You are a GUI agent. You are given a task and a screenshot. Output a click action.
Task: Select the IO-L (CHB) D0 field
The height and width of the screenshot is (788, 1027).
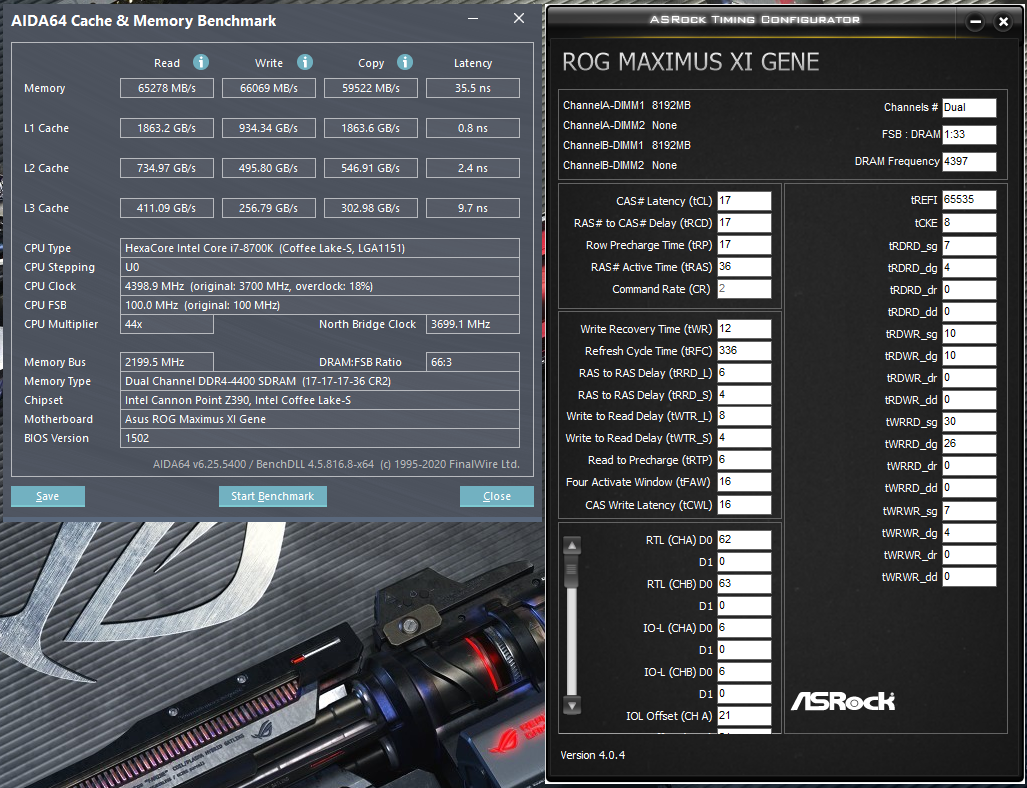744,671
